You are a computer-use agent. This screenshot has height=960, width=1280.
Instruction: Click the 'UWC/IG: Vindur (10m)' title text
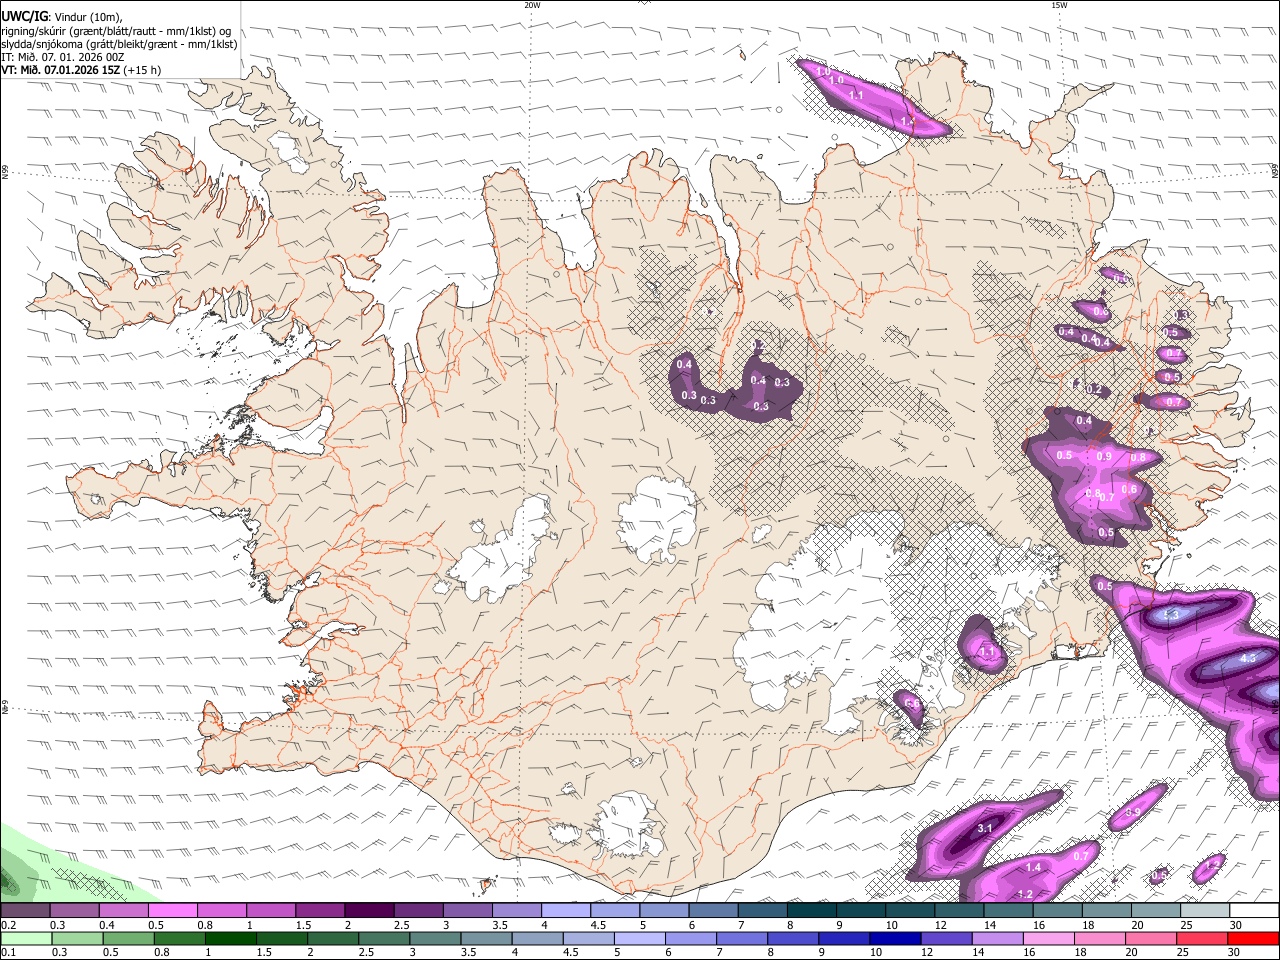coord(62,16)
